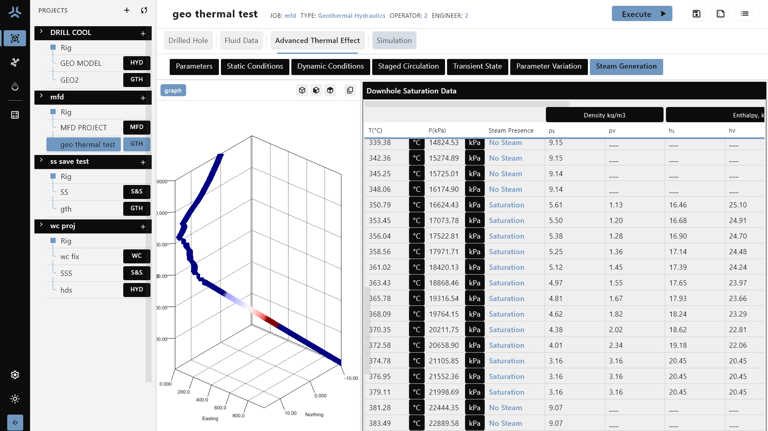This screenshot has height=431, width=768.
Task: Select the Staged Circulation sub-tab
Action: (x=408, y=67)
